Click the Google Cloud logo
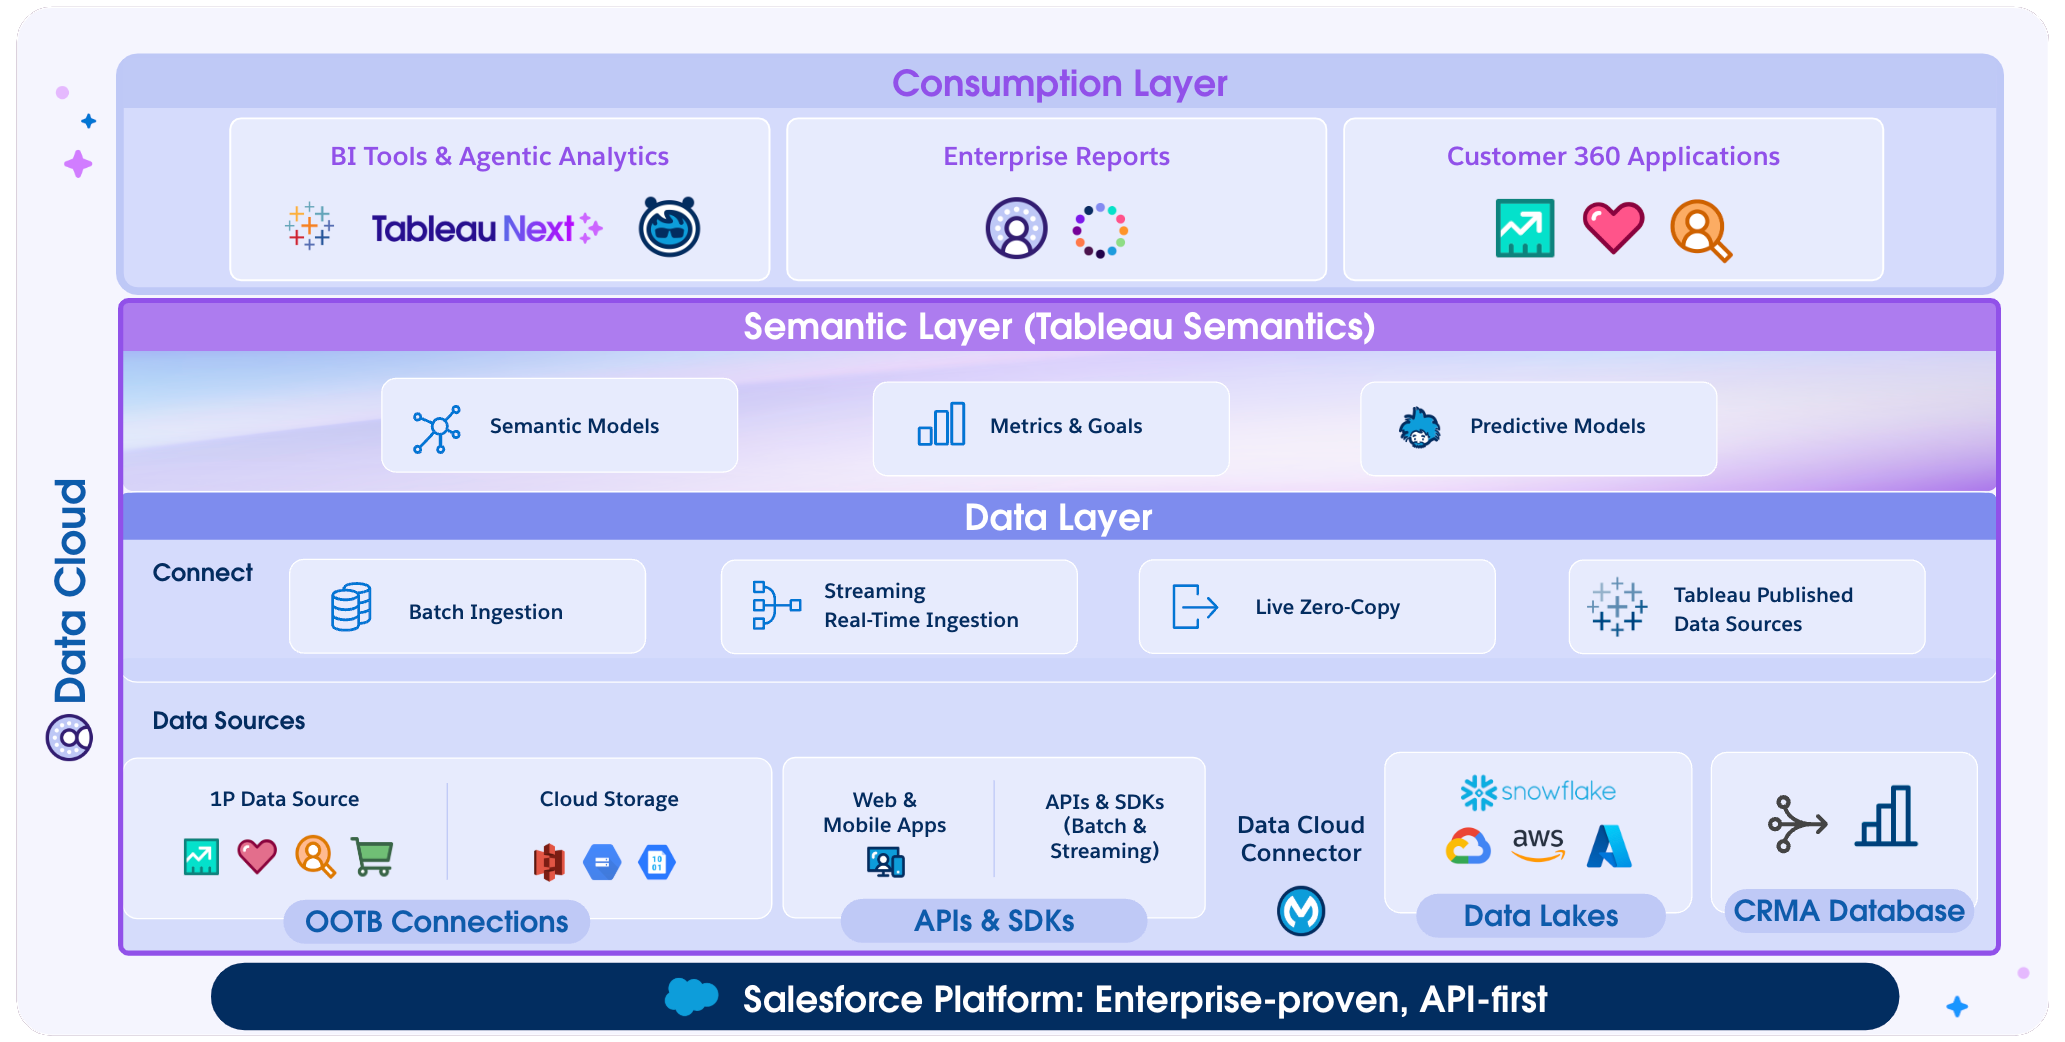 click(x=1468, y=846)
